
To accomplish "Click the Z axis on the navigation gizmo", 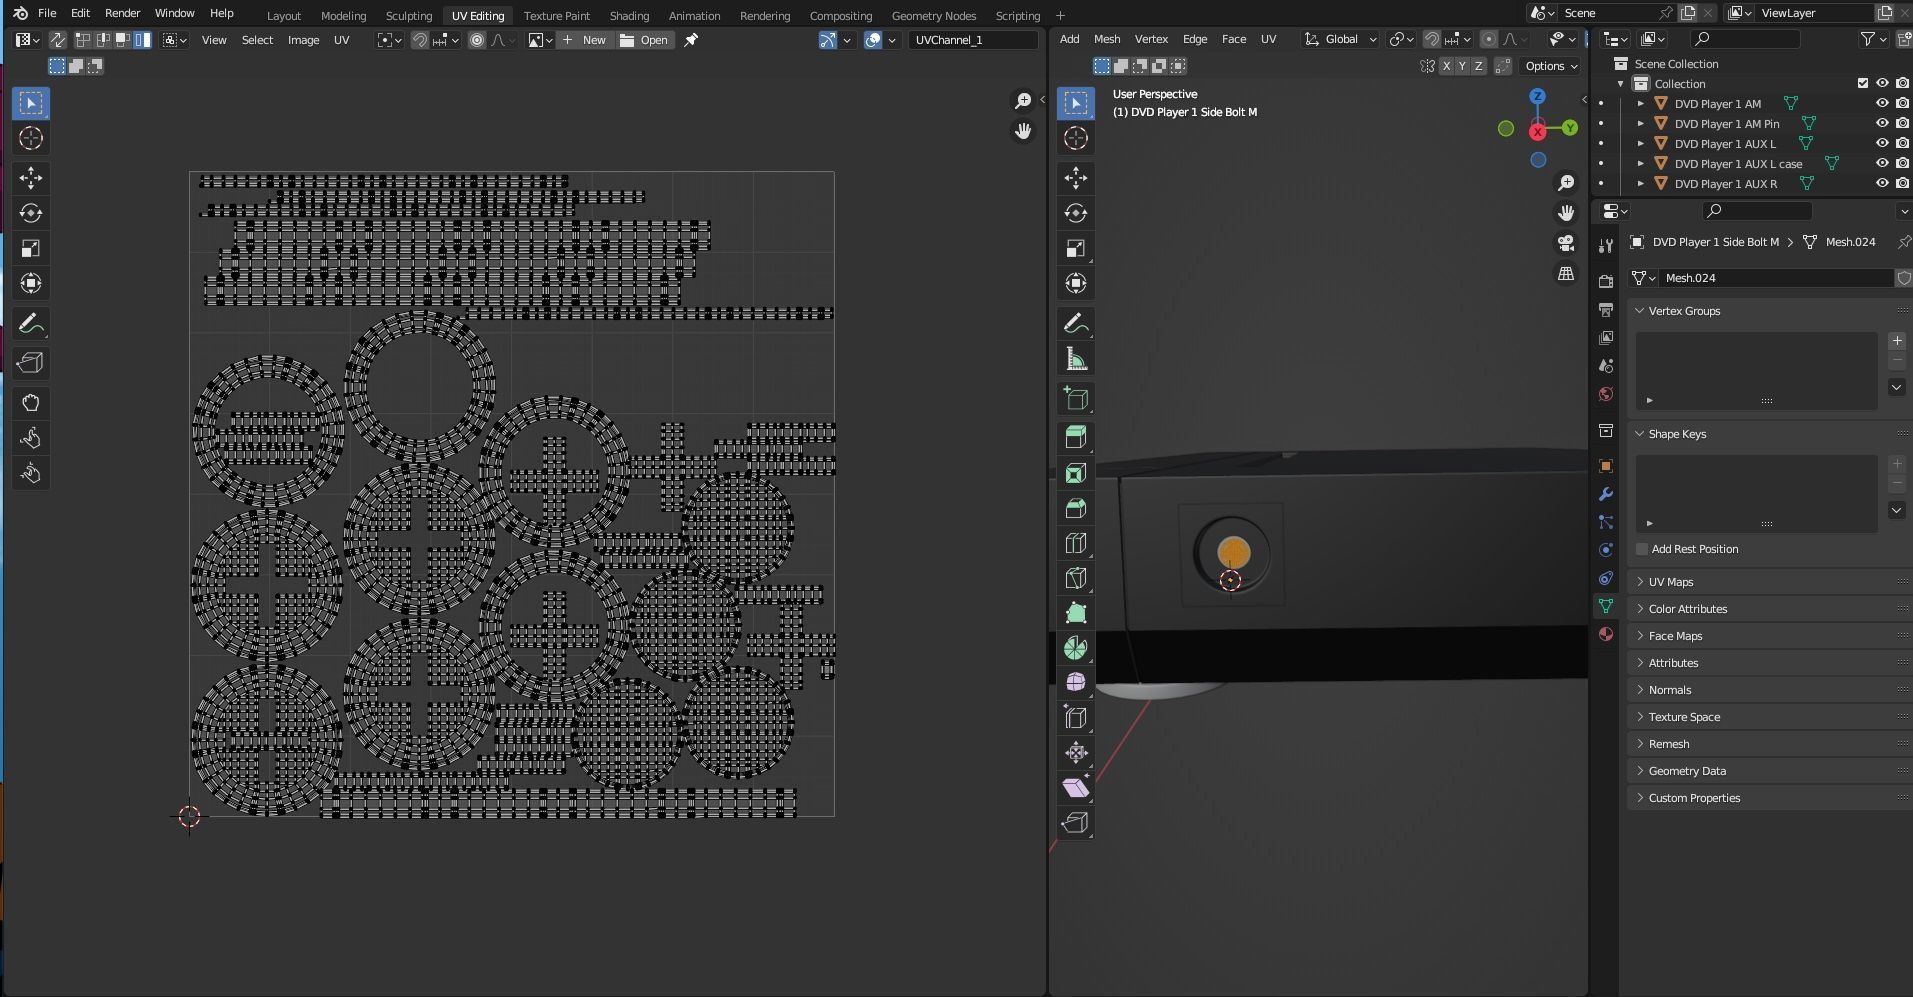I will [x=1538, y=96].
